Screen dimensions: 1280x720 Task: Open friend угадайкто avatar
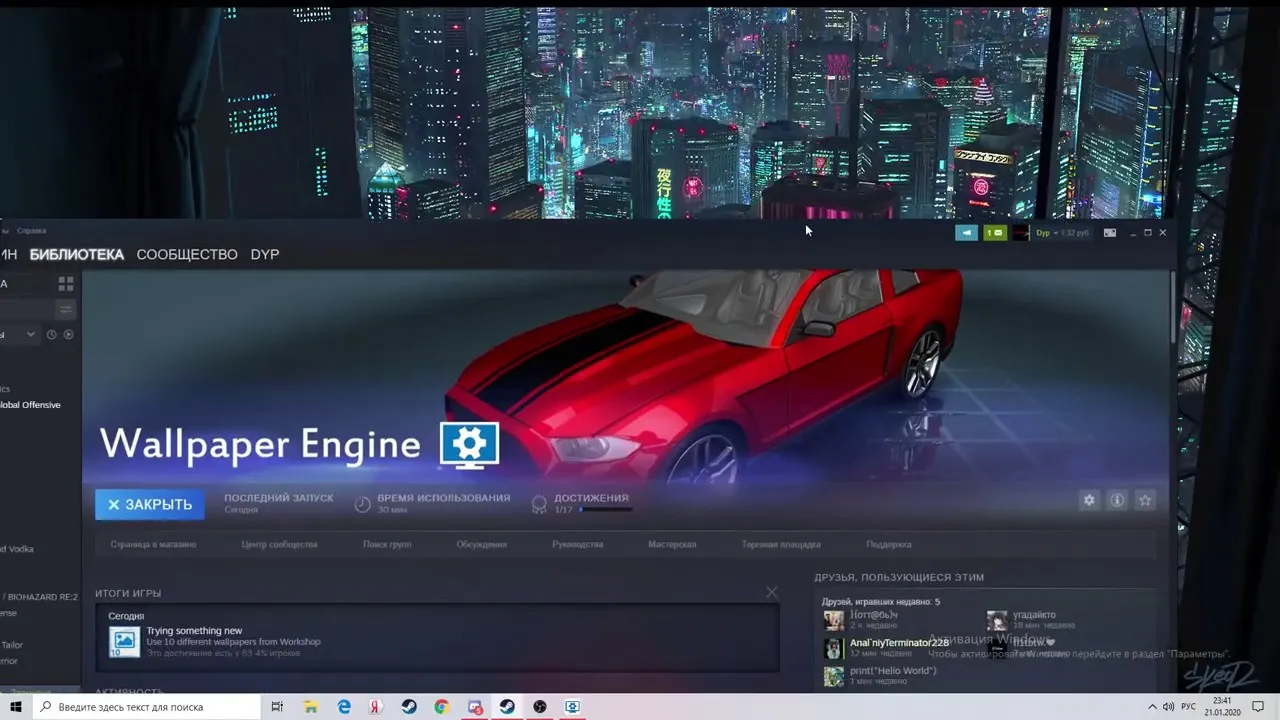click(x=997, y=620)
